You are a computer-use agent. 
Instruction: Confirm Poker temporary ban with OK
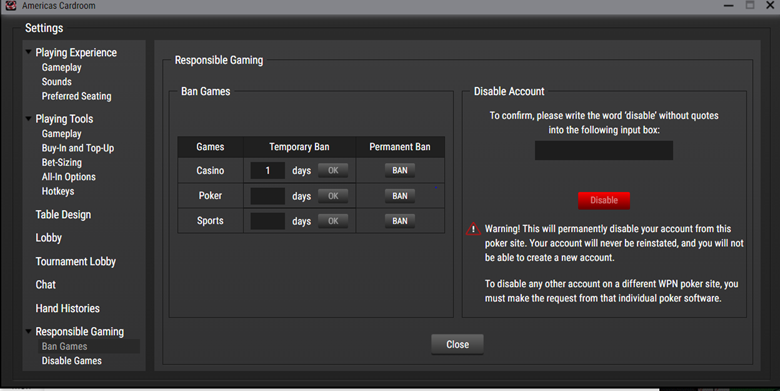[x=333, y=196]
